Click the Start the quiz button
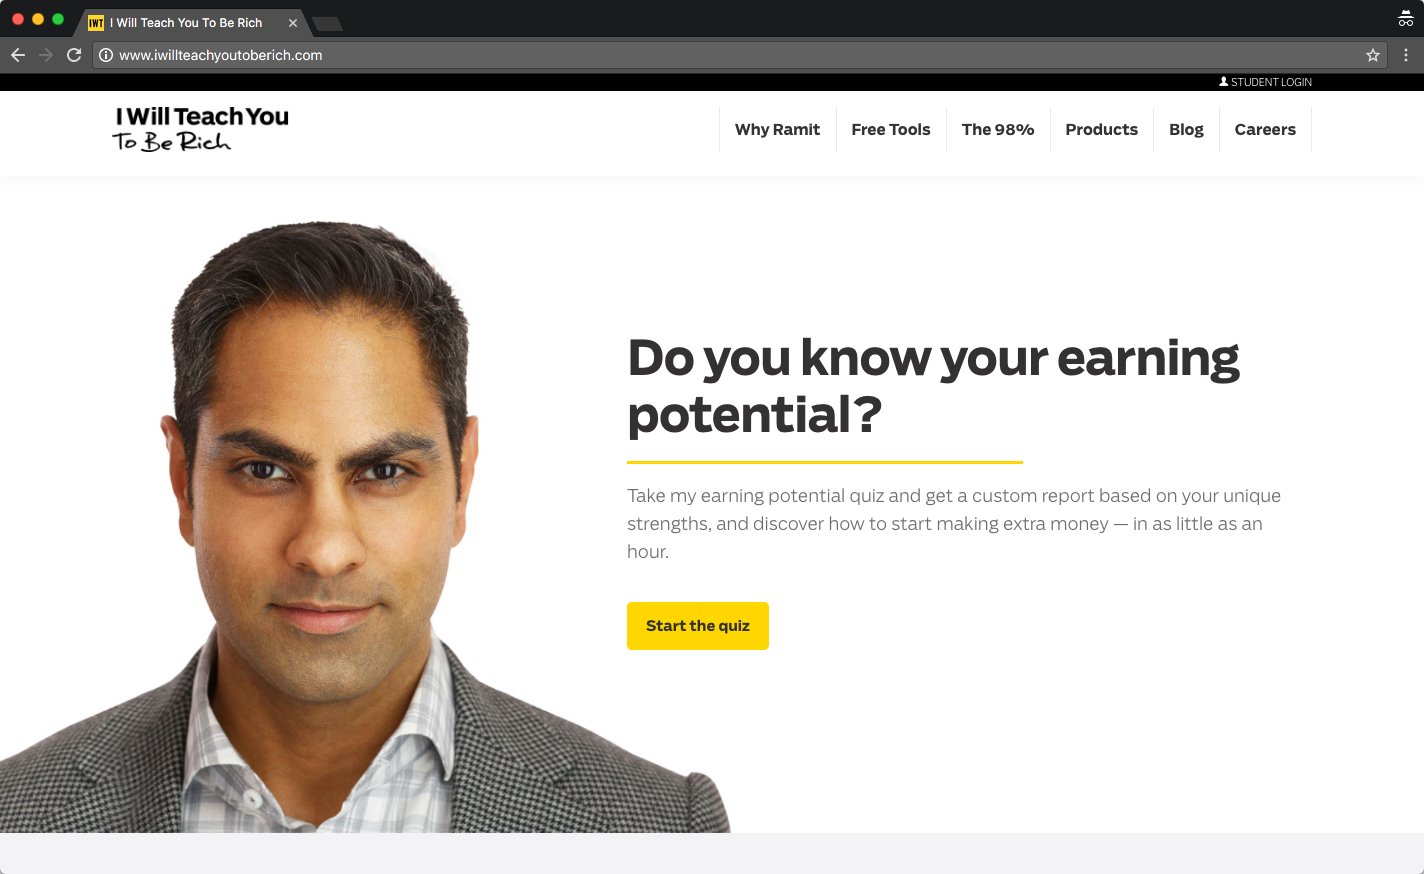Viewport: 1424px width, 874px height. (698, 626)
